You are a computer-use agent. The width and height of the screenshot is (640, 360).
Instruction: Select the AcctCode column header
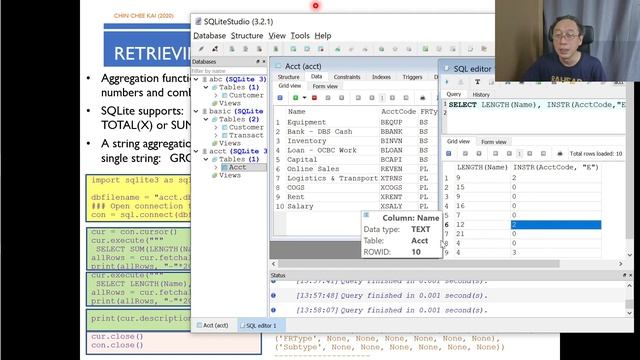398,111
